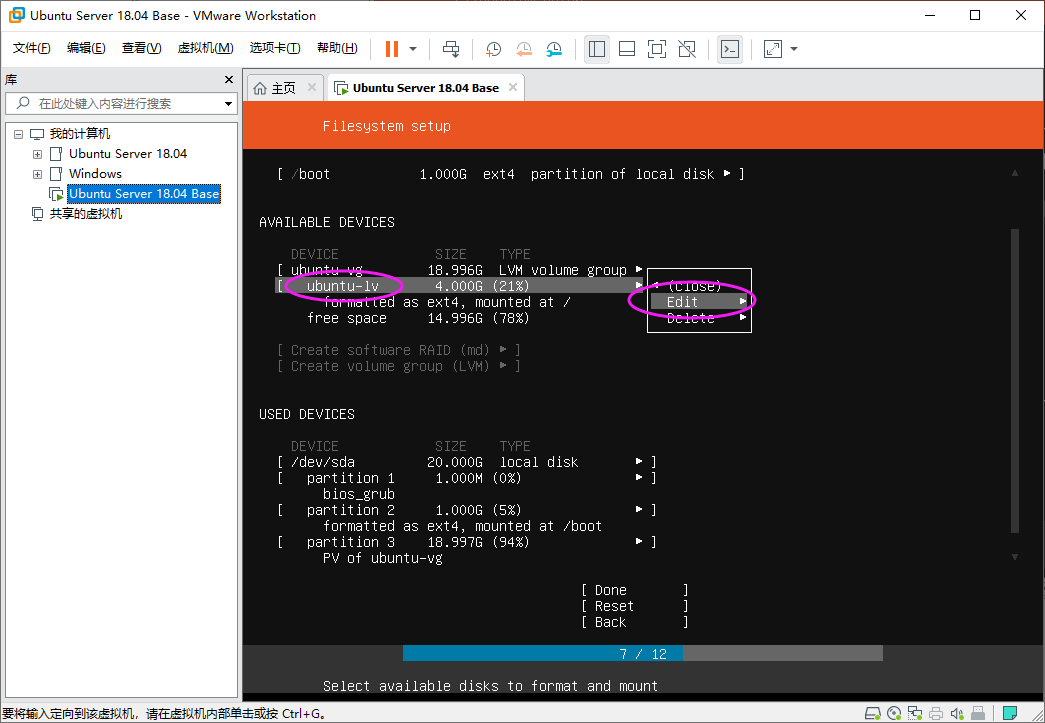Select Windows VM in library tree
1045x723 pixels.
pyautogui.click(x=95, y=174)
